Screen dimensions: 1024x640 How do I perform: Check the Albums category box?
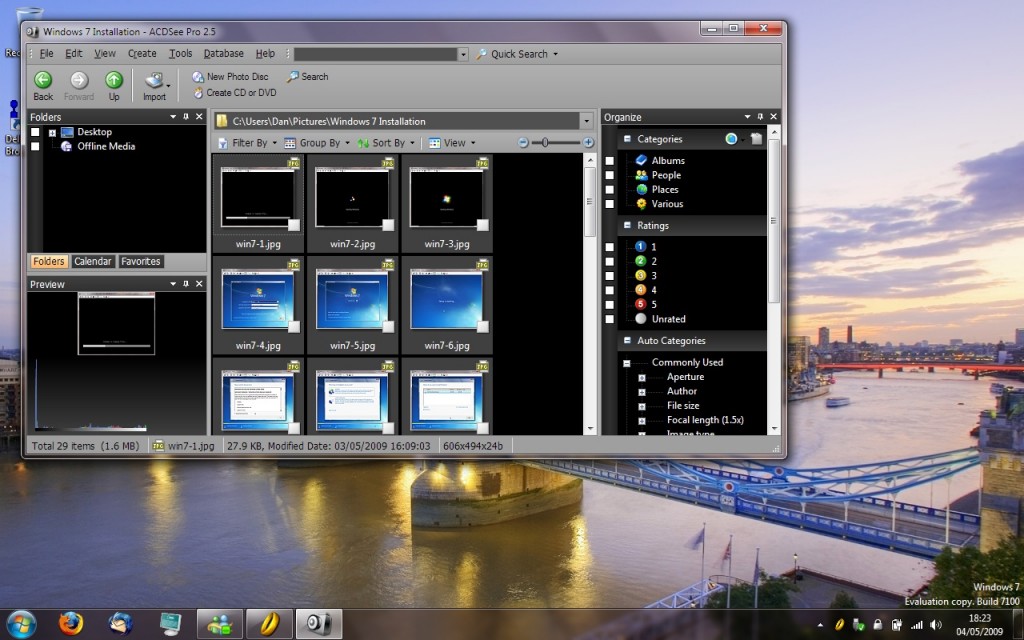point(609,161)
